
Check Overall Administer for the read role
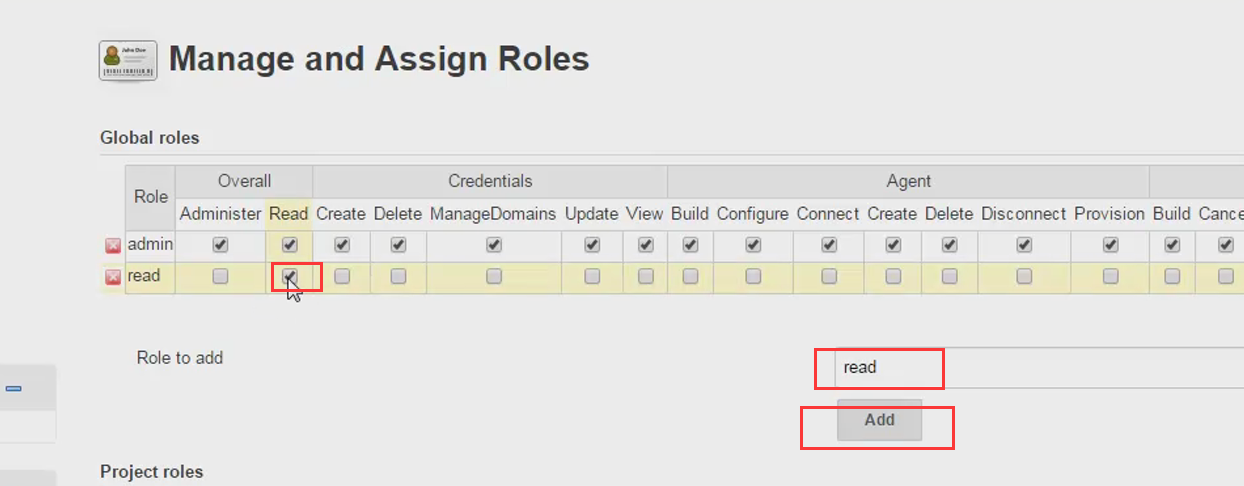[x=220, y=276]
